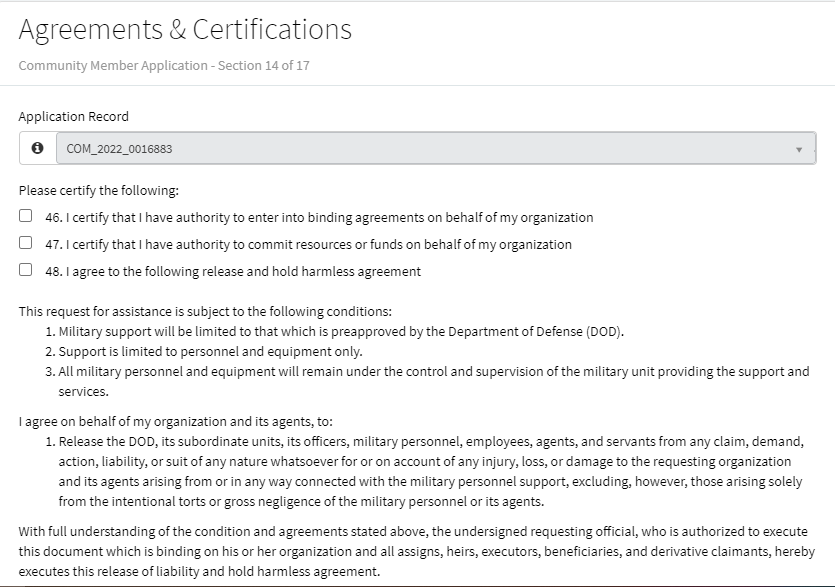
Task: Click the dropdown arrow on Application Record selector
Action: tap(799, 150)
